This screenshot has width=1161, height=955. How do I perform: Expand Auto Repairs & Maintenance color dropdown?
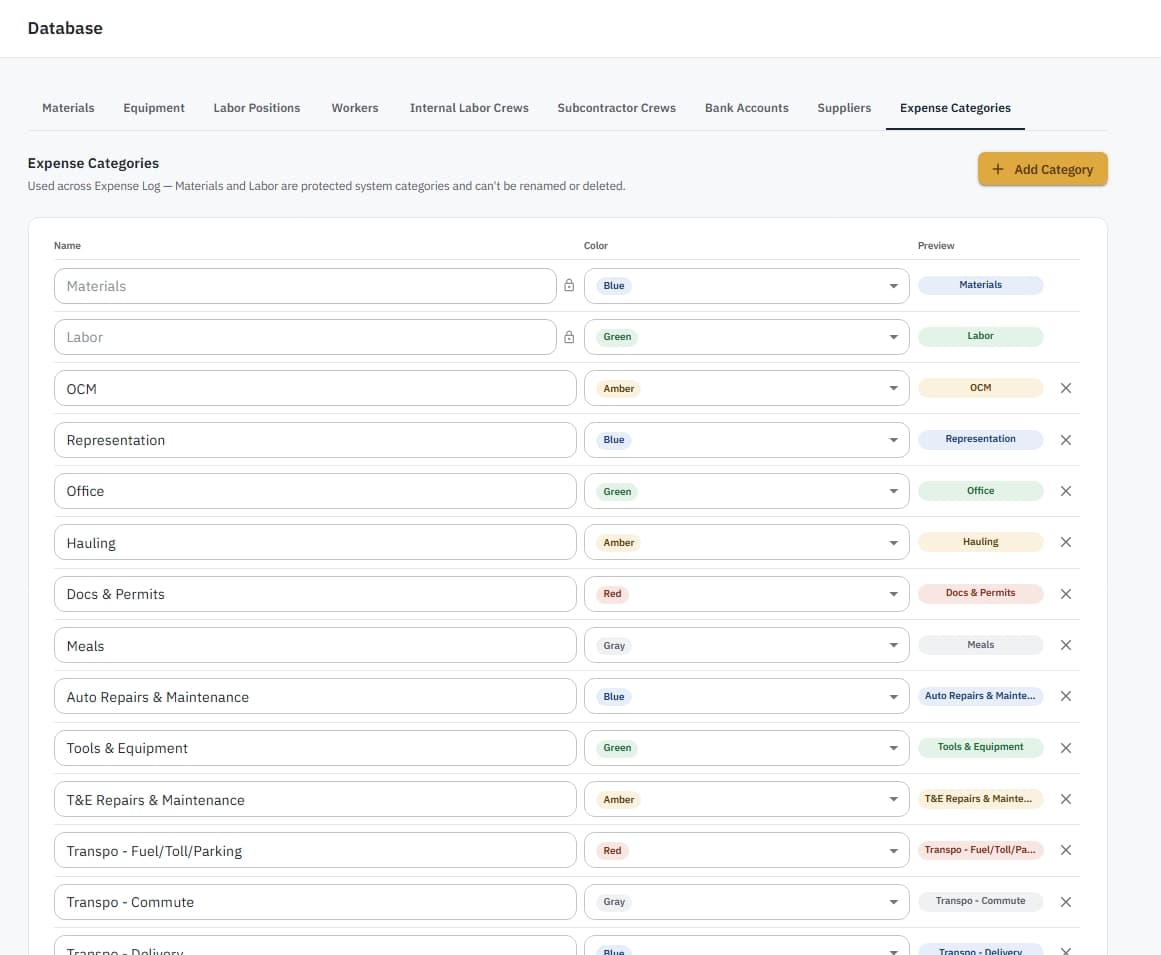(746, 696)
